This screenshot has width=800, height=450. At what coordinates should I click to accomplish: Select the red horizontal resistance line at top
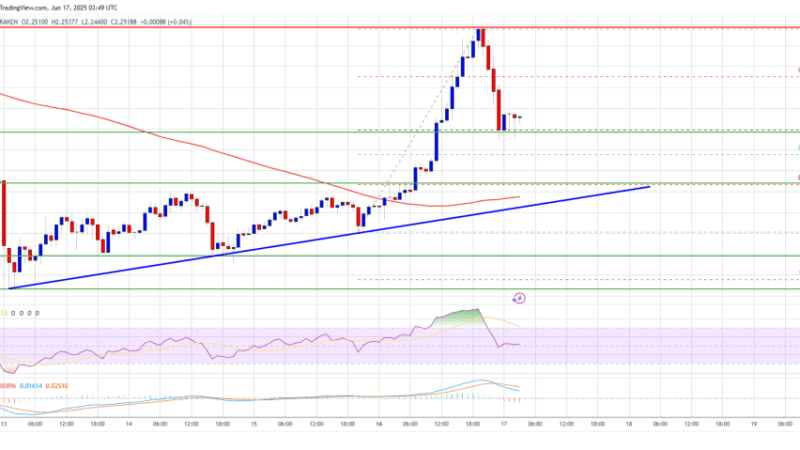(x=400, y=27)
